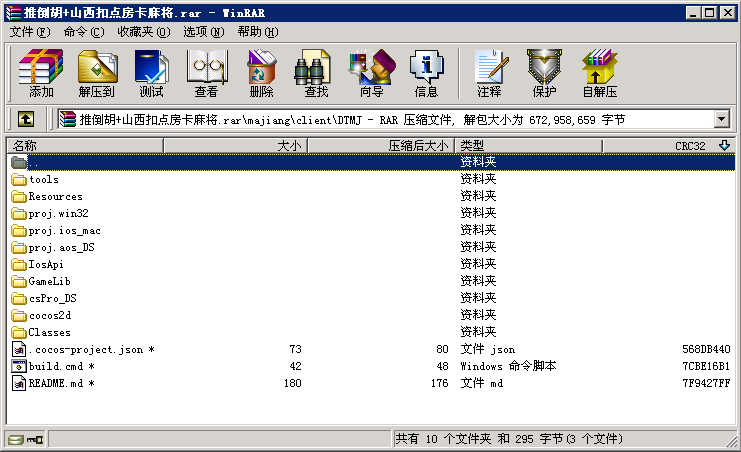The image size is (741, 452).
Task: Click the 查看 (View) toolbar icon
Action: [206, 73]
